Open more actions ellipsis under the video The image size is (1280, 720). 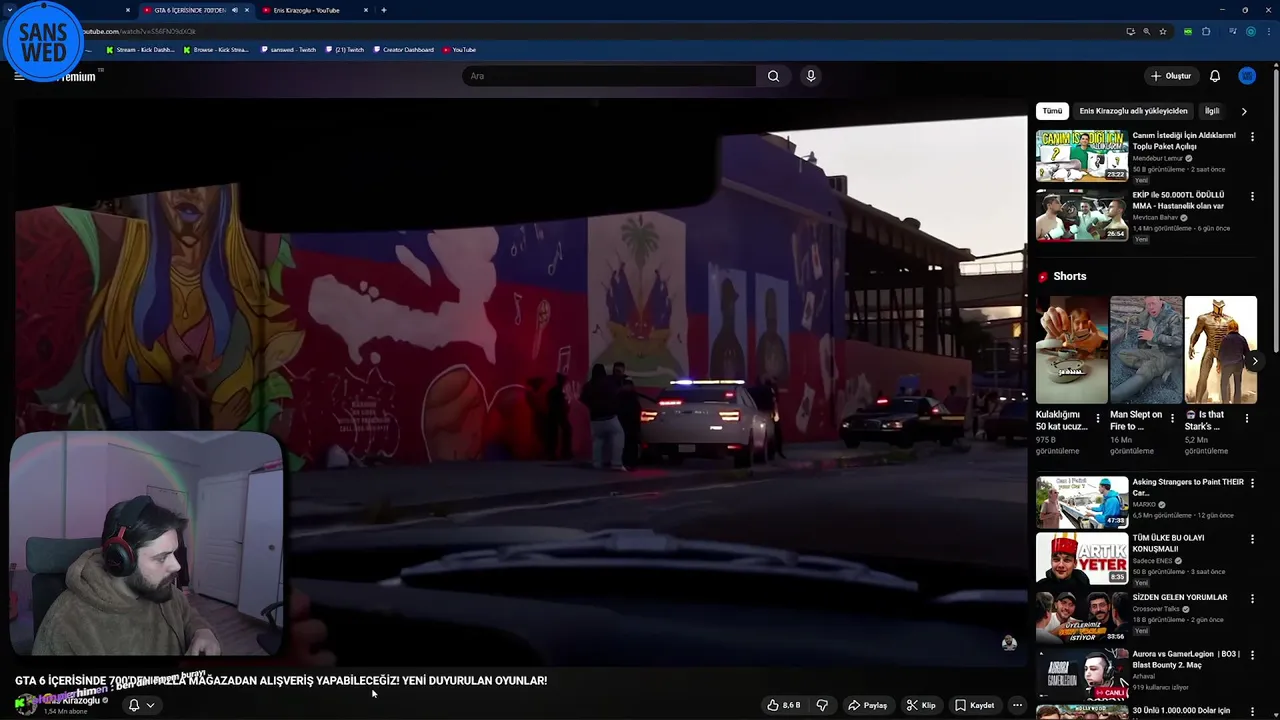tap(1017, 705)
